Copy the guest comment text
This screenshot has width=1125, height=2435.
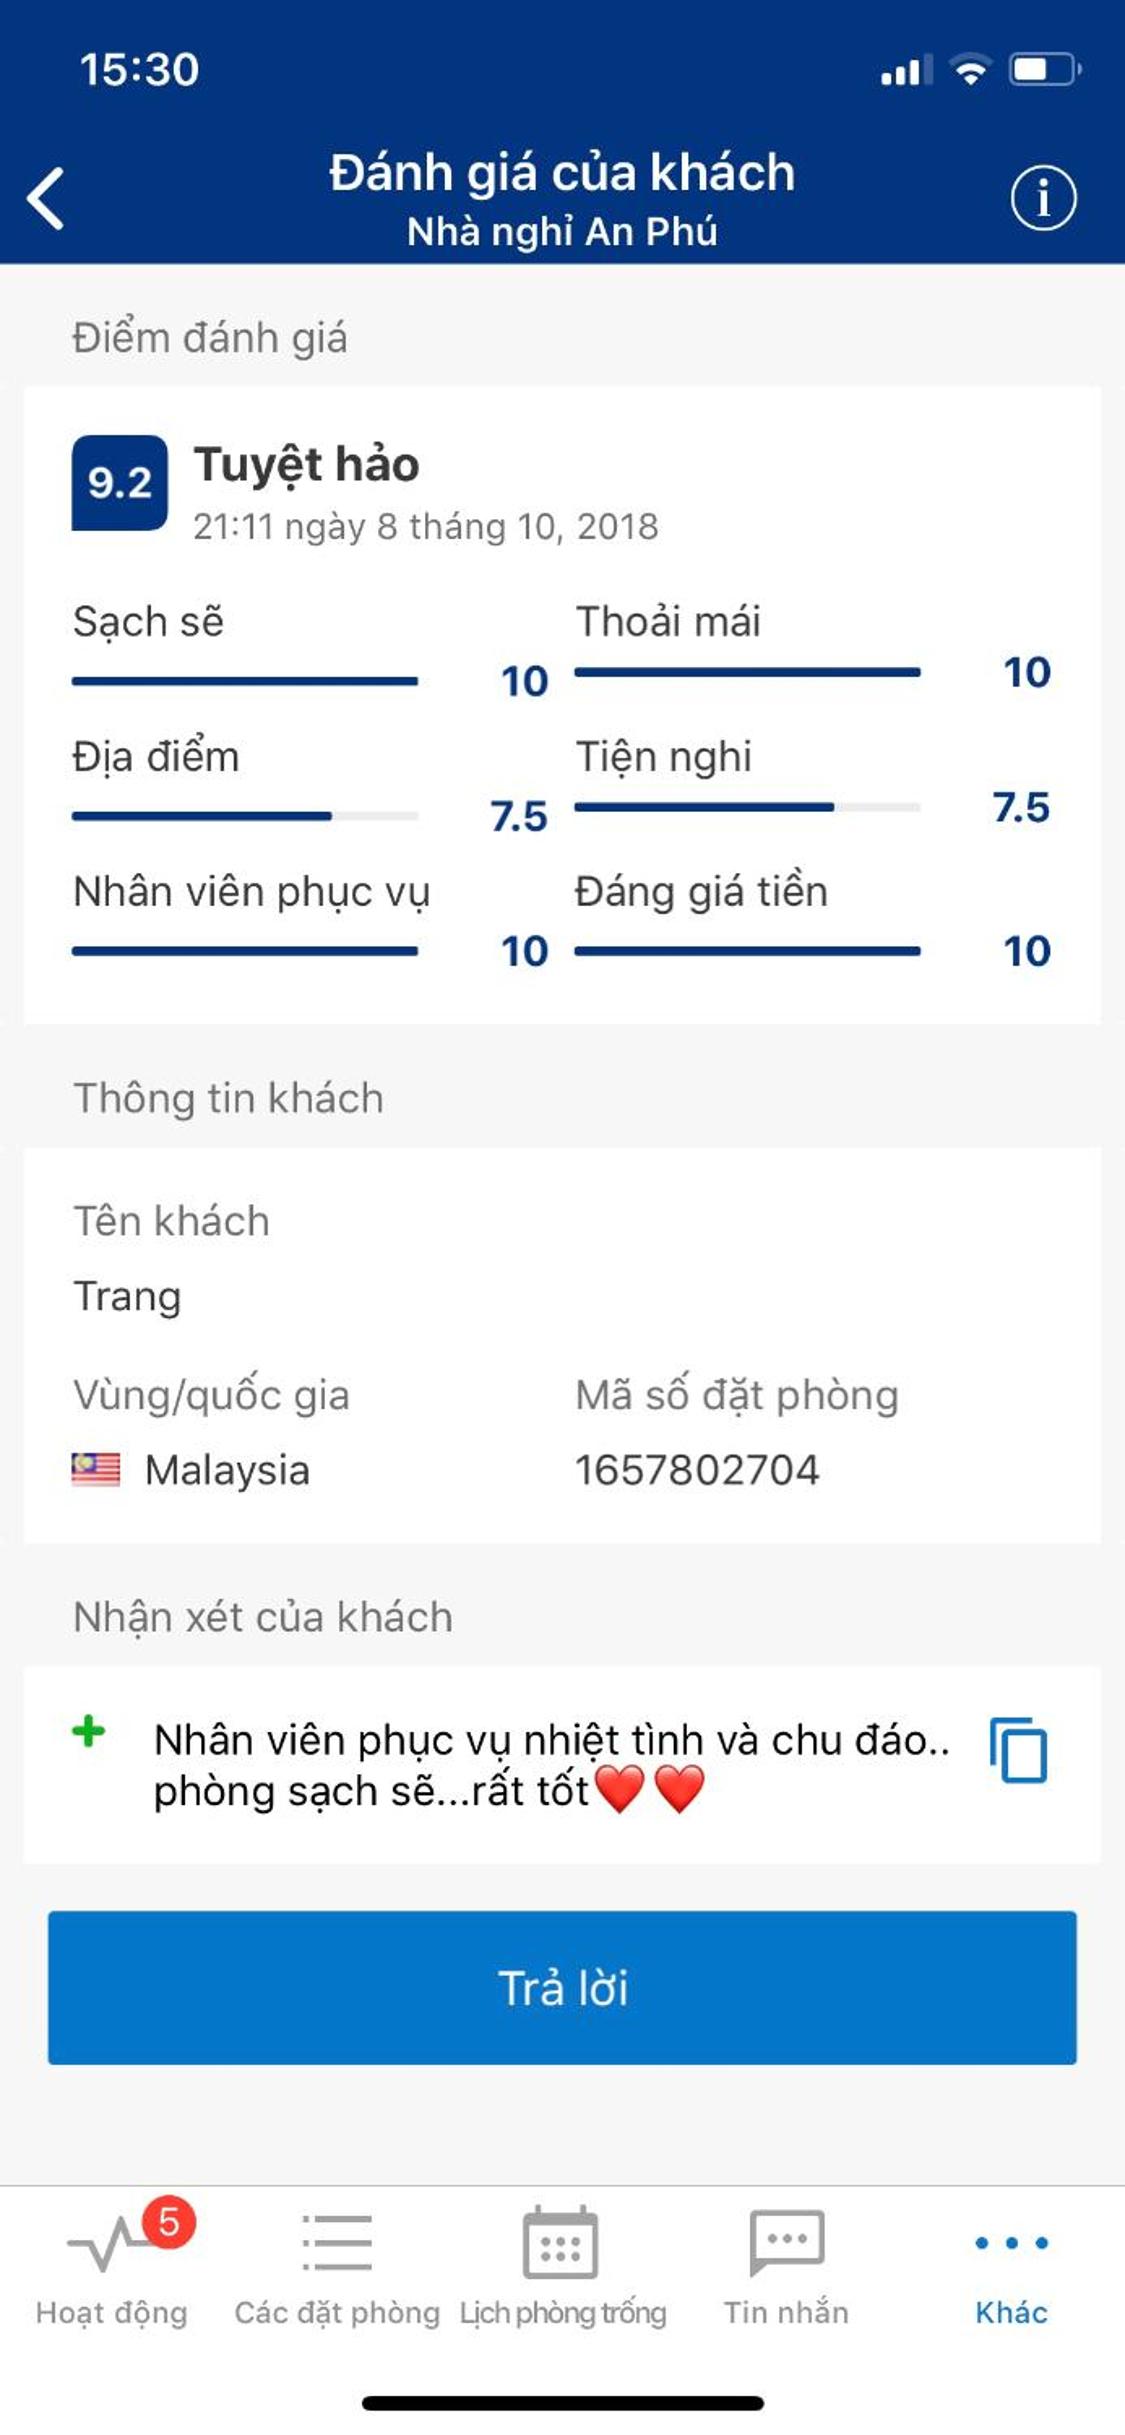(1018, 1750)
